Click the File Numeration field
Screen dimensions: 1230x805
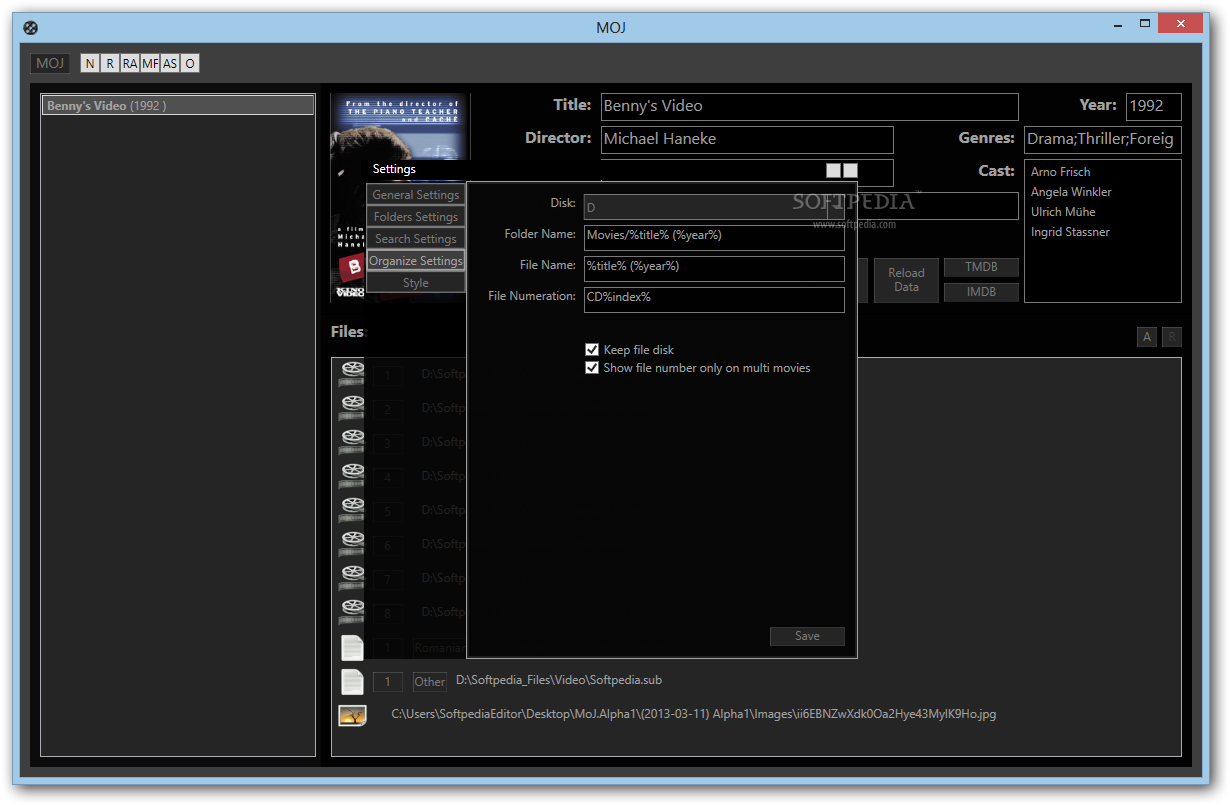714,299
